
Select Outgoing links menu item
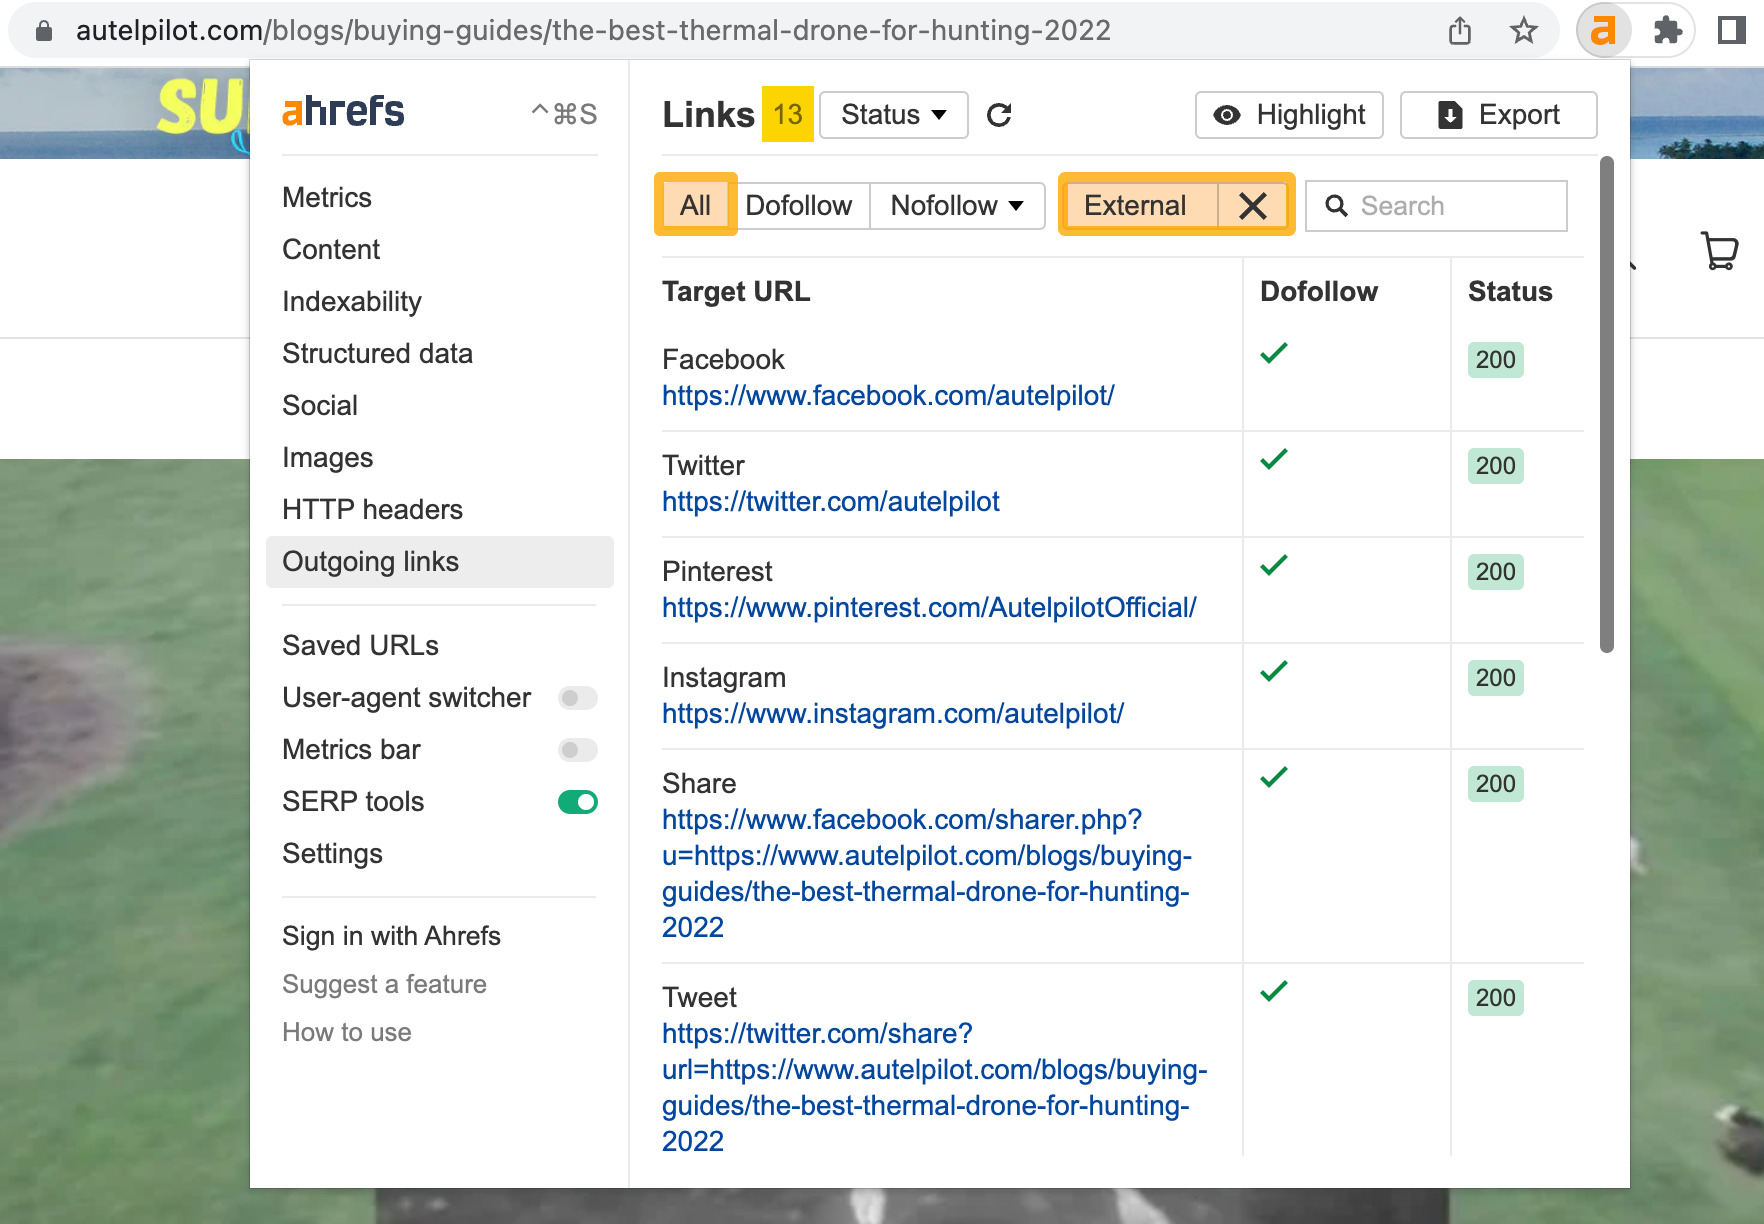pyautogui.click(x=439, y=562)
